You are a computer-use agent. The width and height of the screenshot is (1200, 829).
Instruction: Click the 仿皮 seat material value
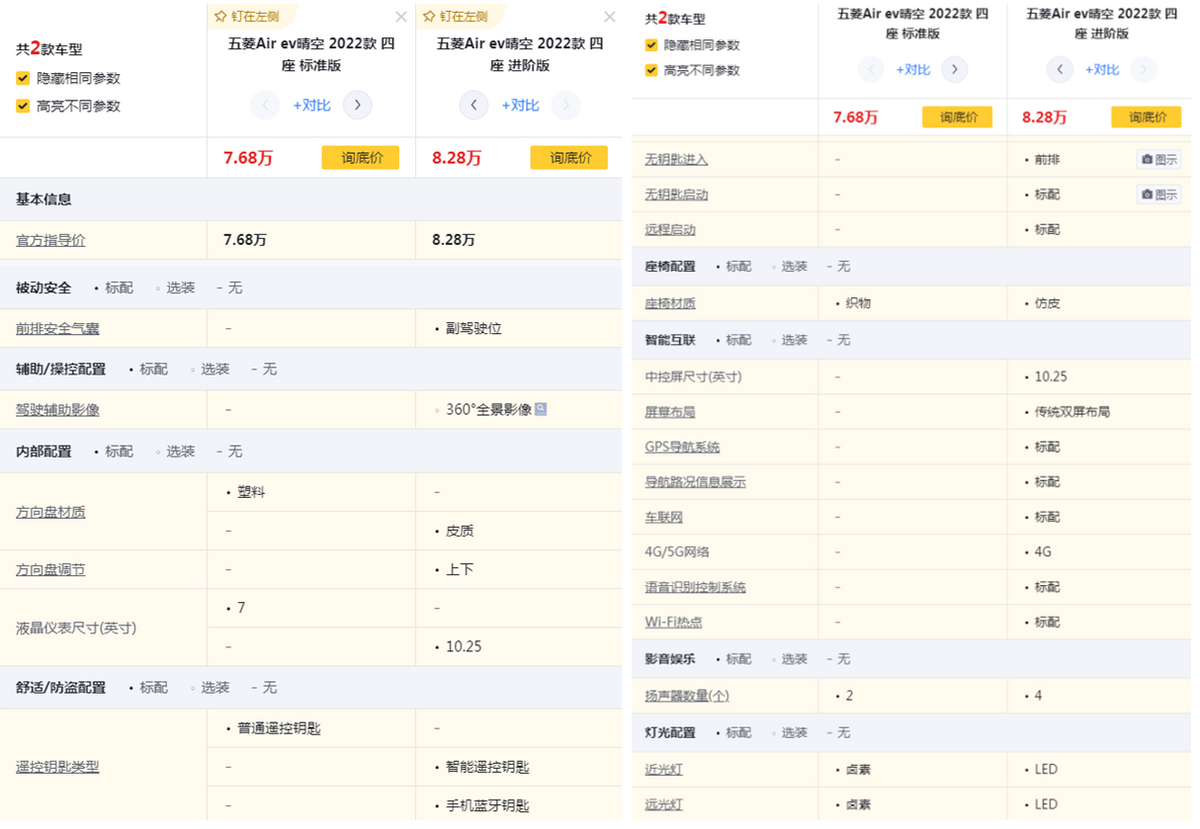coord(1047,303)
